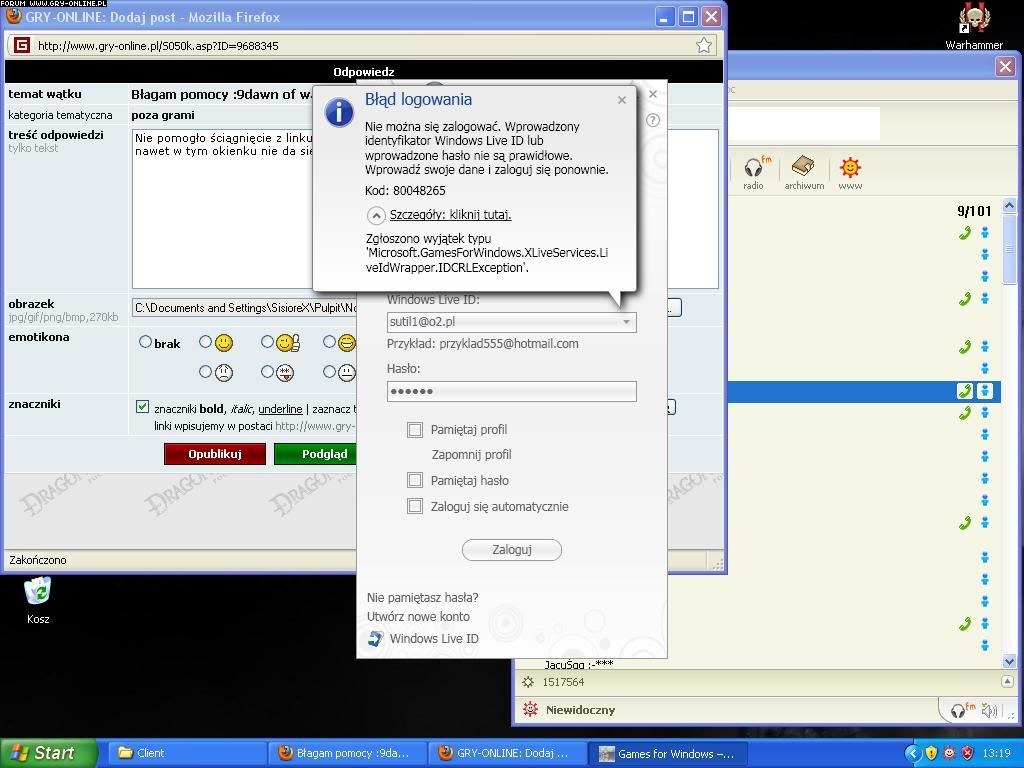The height and width of the screenshot is (768, 1024).
Task: Open the radio headphones icon in messenger toolbar
Action: pos(754,168)
